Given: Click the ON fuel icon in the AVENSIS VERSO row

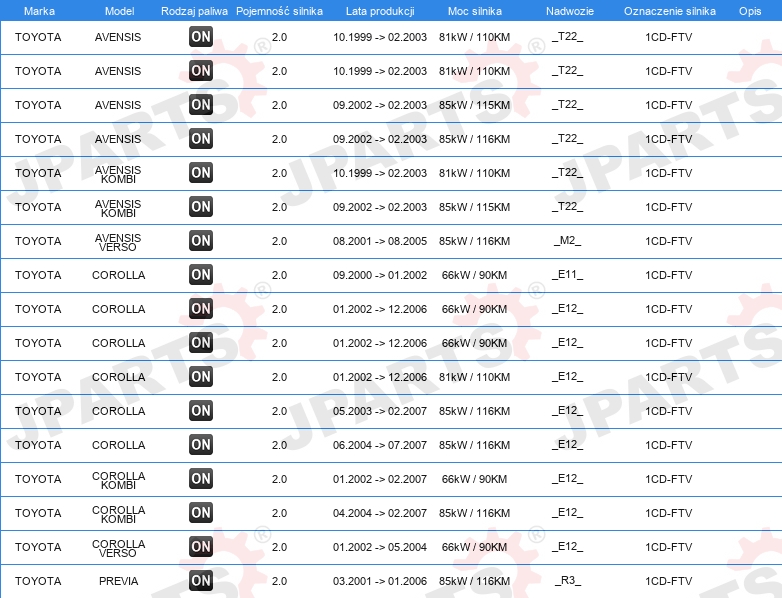Looking at the screenshot, I should click(201, 240).
